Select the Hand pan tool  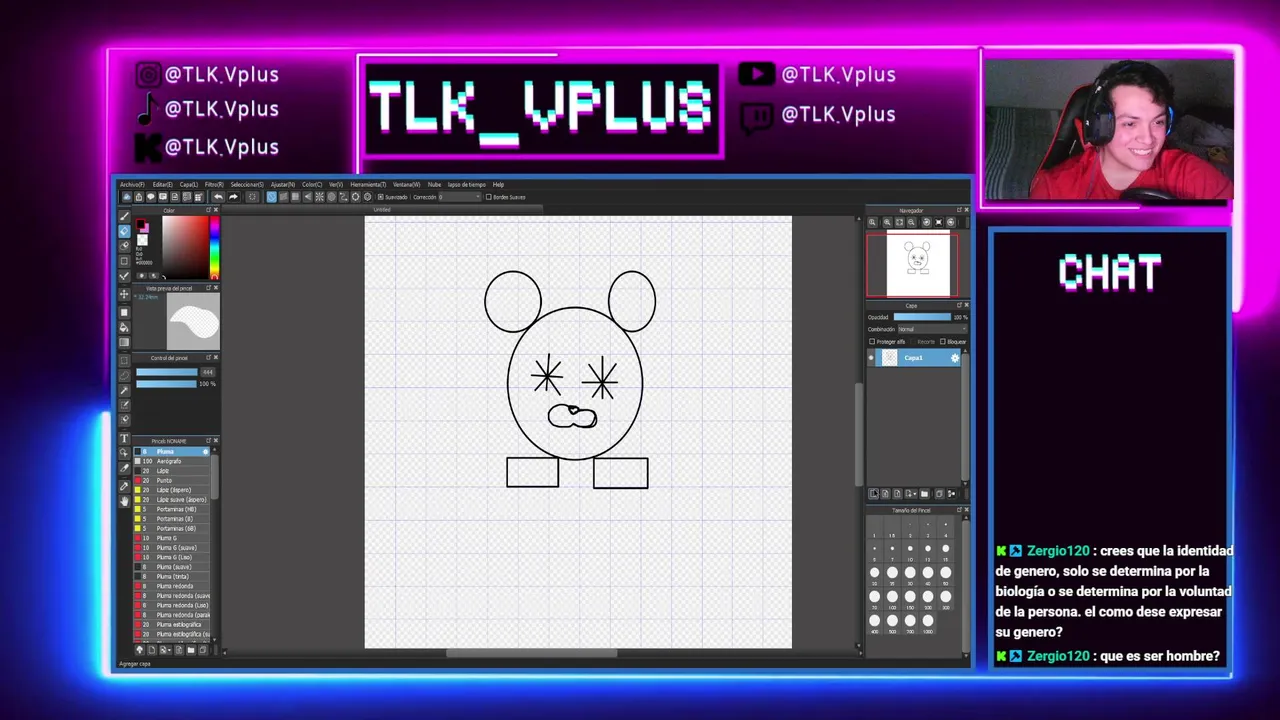pyautogui.click(x=124, y=501)
